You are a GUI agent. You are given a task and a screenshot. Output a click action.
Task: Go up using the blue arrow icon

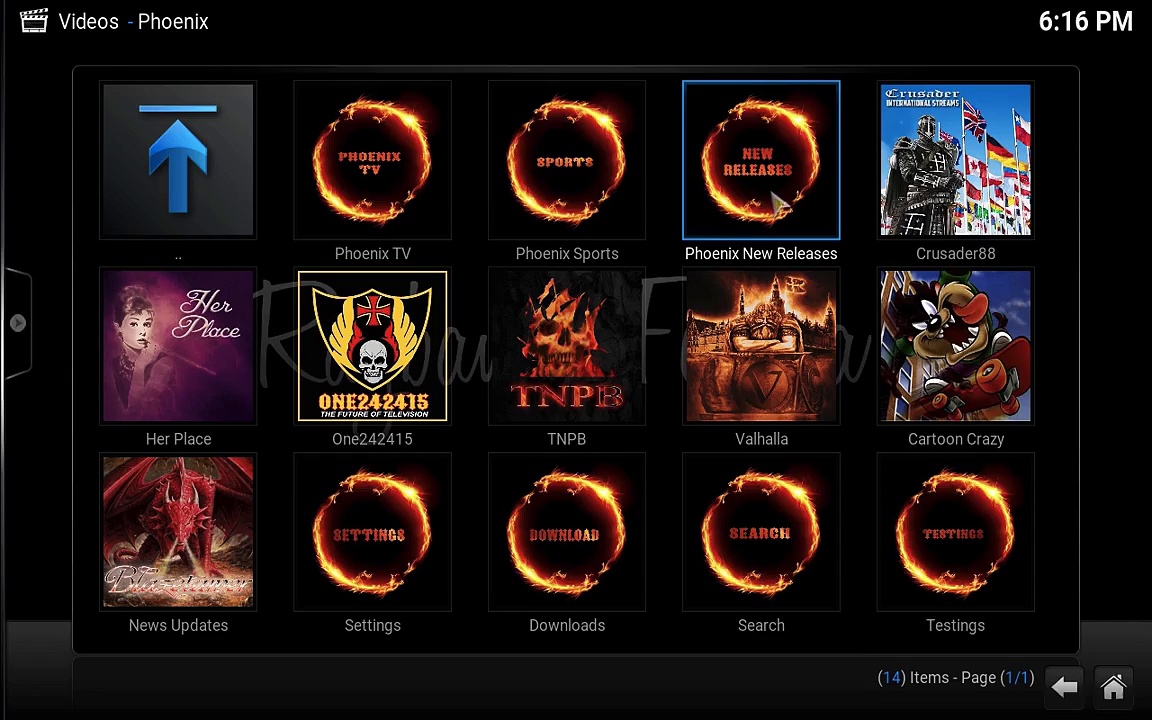pyautogui.click(x=178, y=161)
